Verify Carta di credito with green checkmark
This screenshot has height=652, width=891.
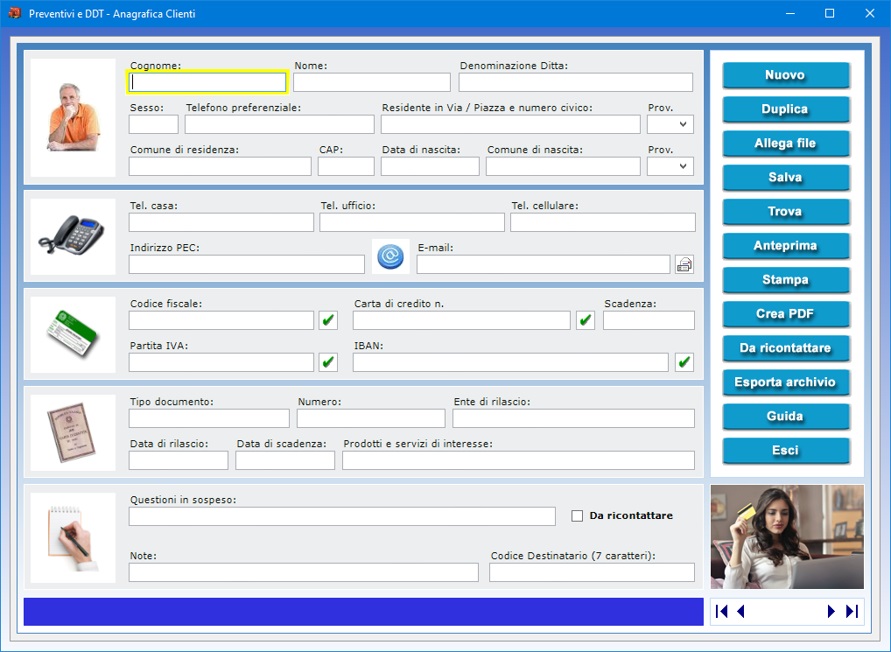(585, 321)
